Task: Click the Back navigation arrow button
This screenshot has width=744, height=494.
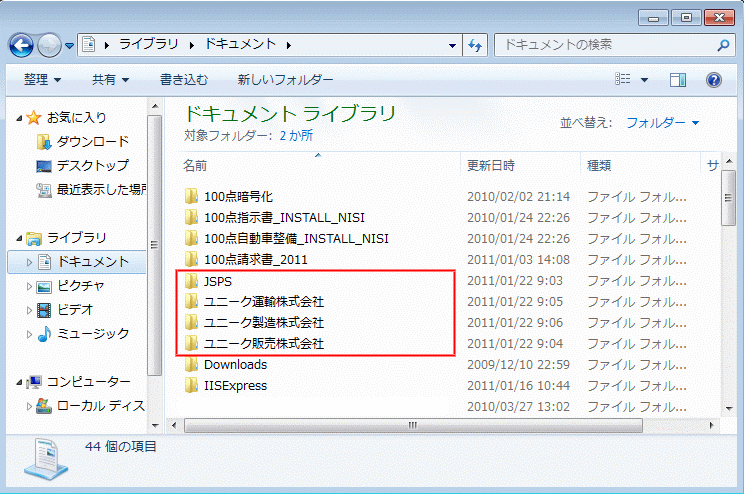Action: [x=23, y=45]
